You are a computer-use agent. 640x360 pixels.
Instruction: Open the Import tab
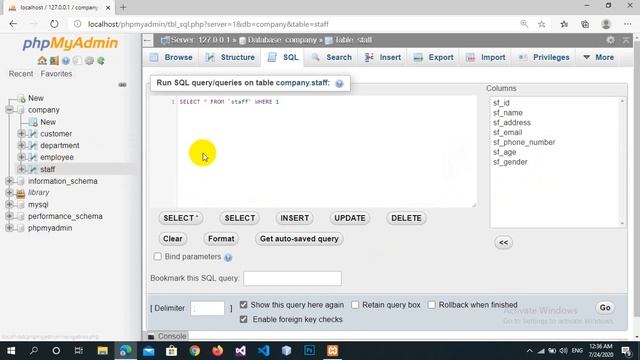pyautogui.click(x=486, y=58)
